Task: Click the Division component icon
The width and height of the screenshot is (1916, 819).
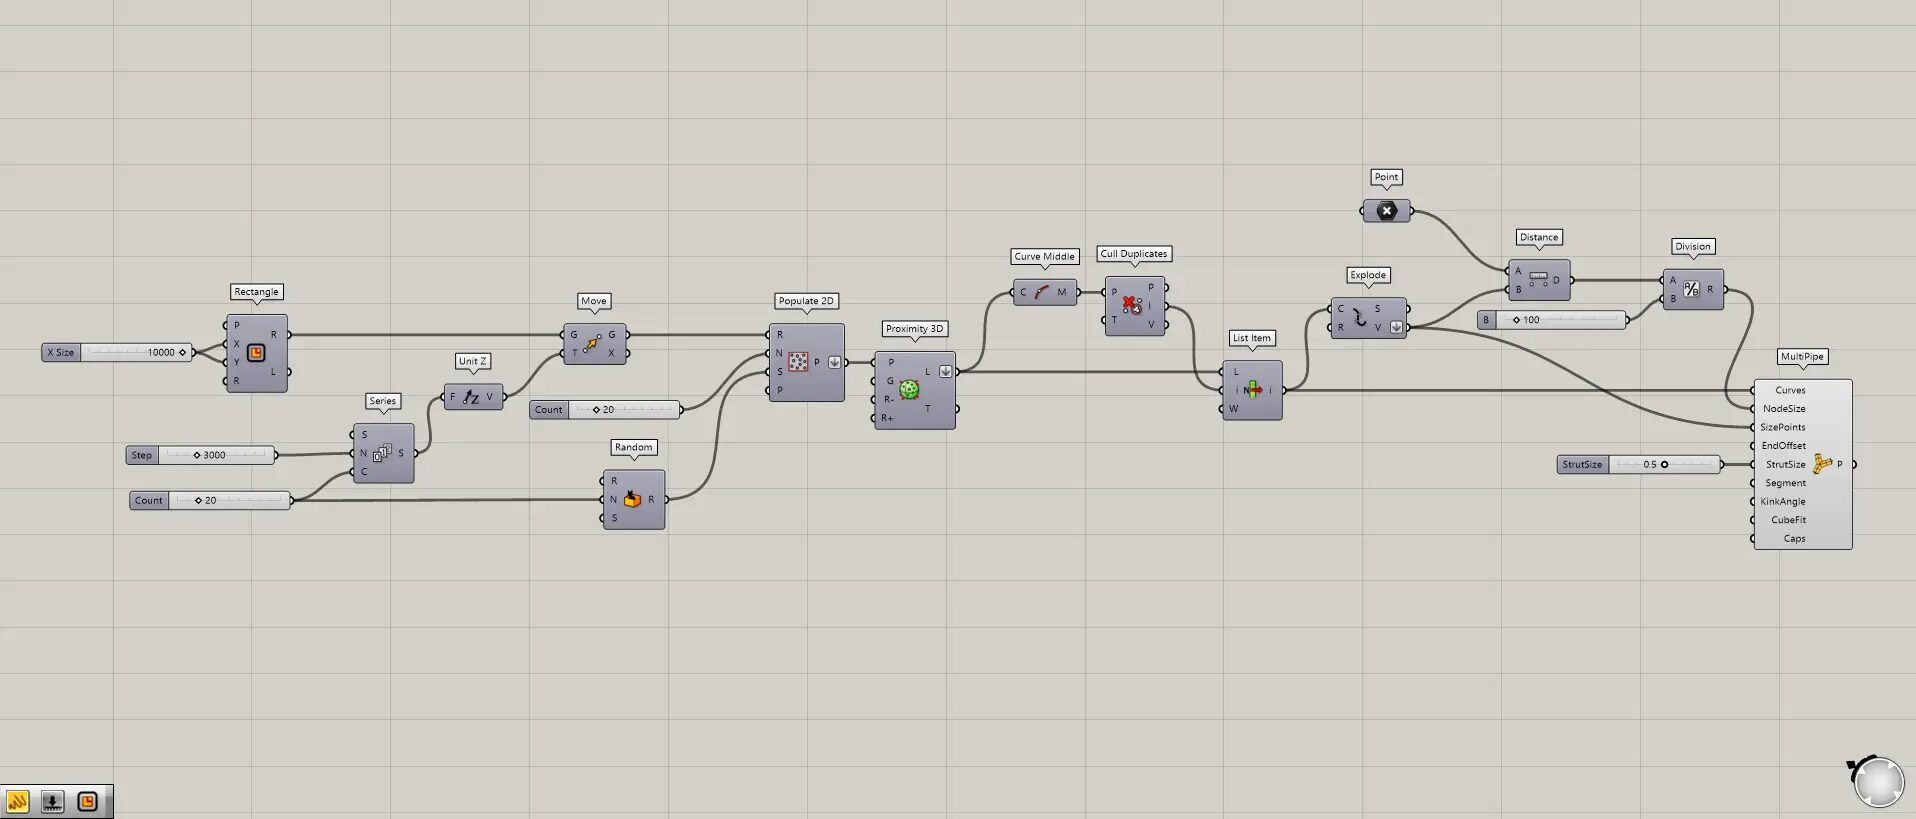Action: [x=1691, y=289]
